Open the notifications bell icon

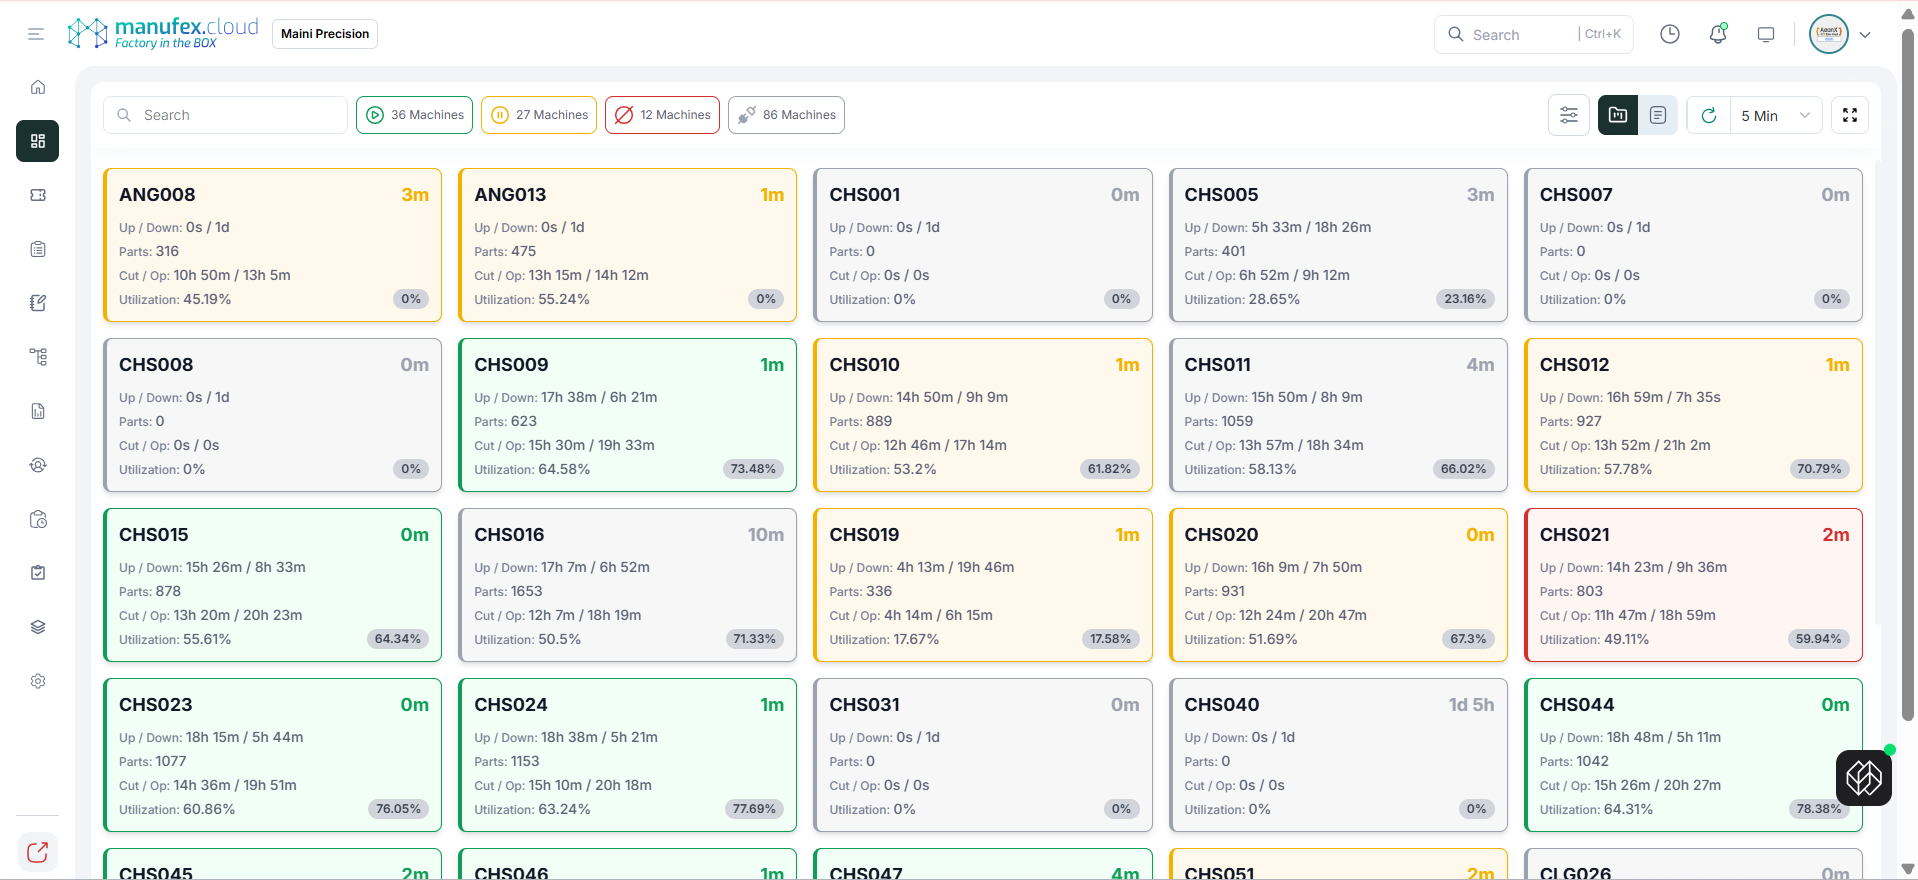tap(1718, 34)
